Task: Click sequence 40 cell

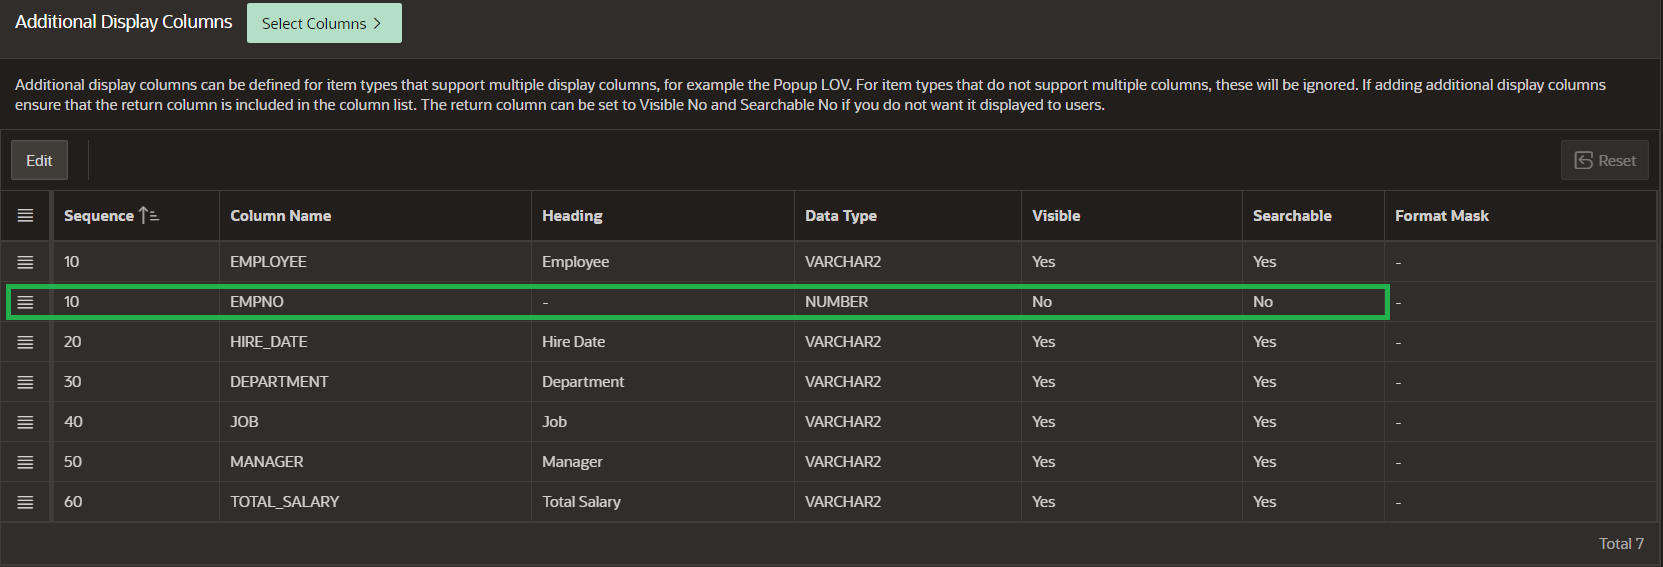Action: point(136,422)
